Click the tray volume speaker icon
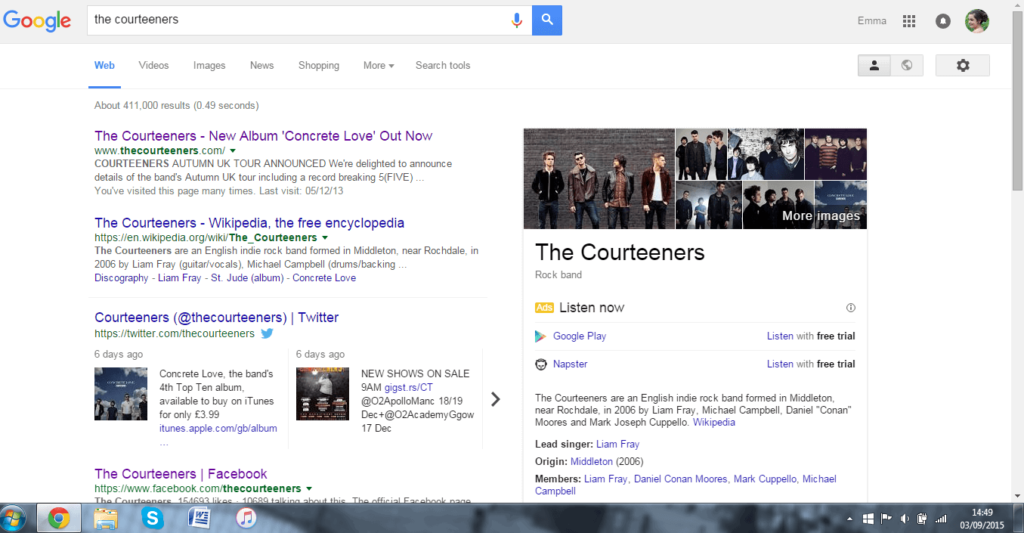The image size is (1024, 533). coord(904,519)
